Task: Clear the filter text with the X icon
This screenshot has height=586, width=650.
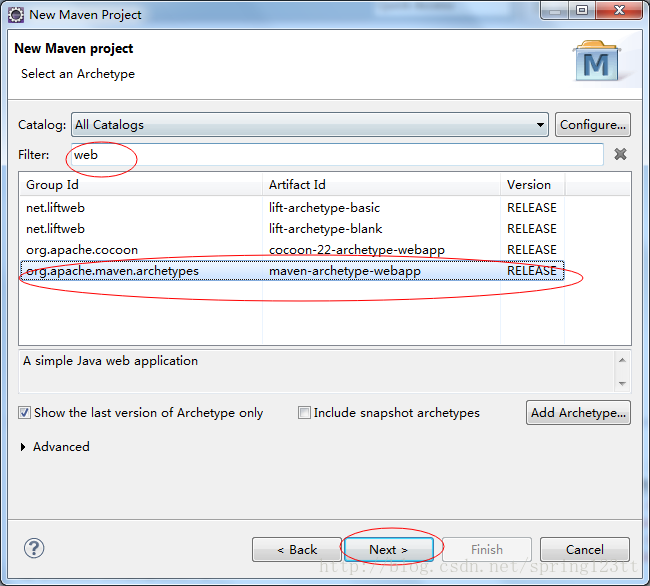Action: (x=620, y=154)
